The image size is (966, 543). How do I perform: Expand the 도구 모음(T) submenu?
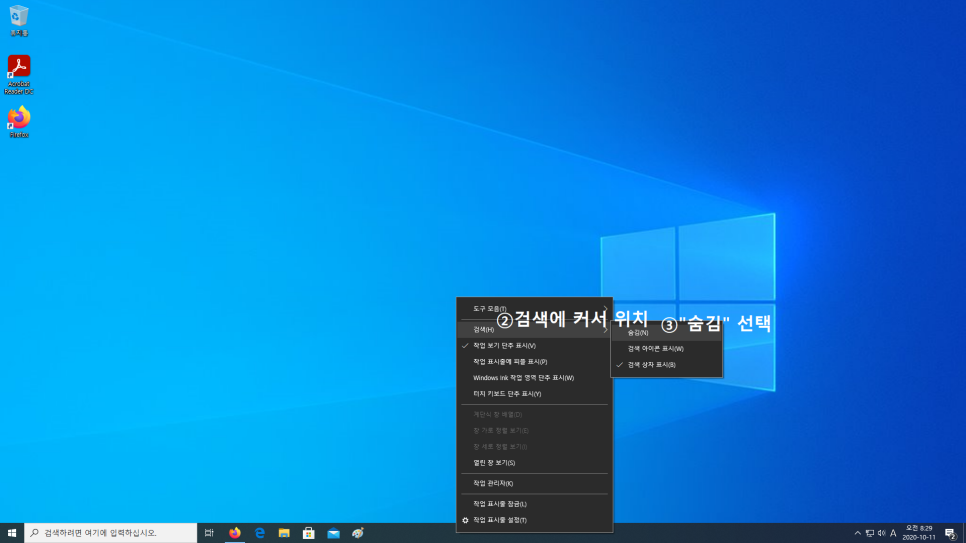534,309
